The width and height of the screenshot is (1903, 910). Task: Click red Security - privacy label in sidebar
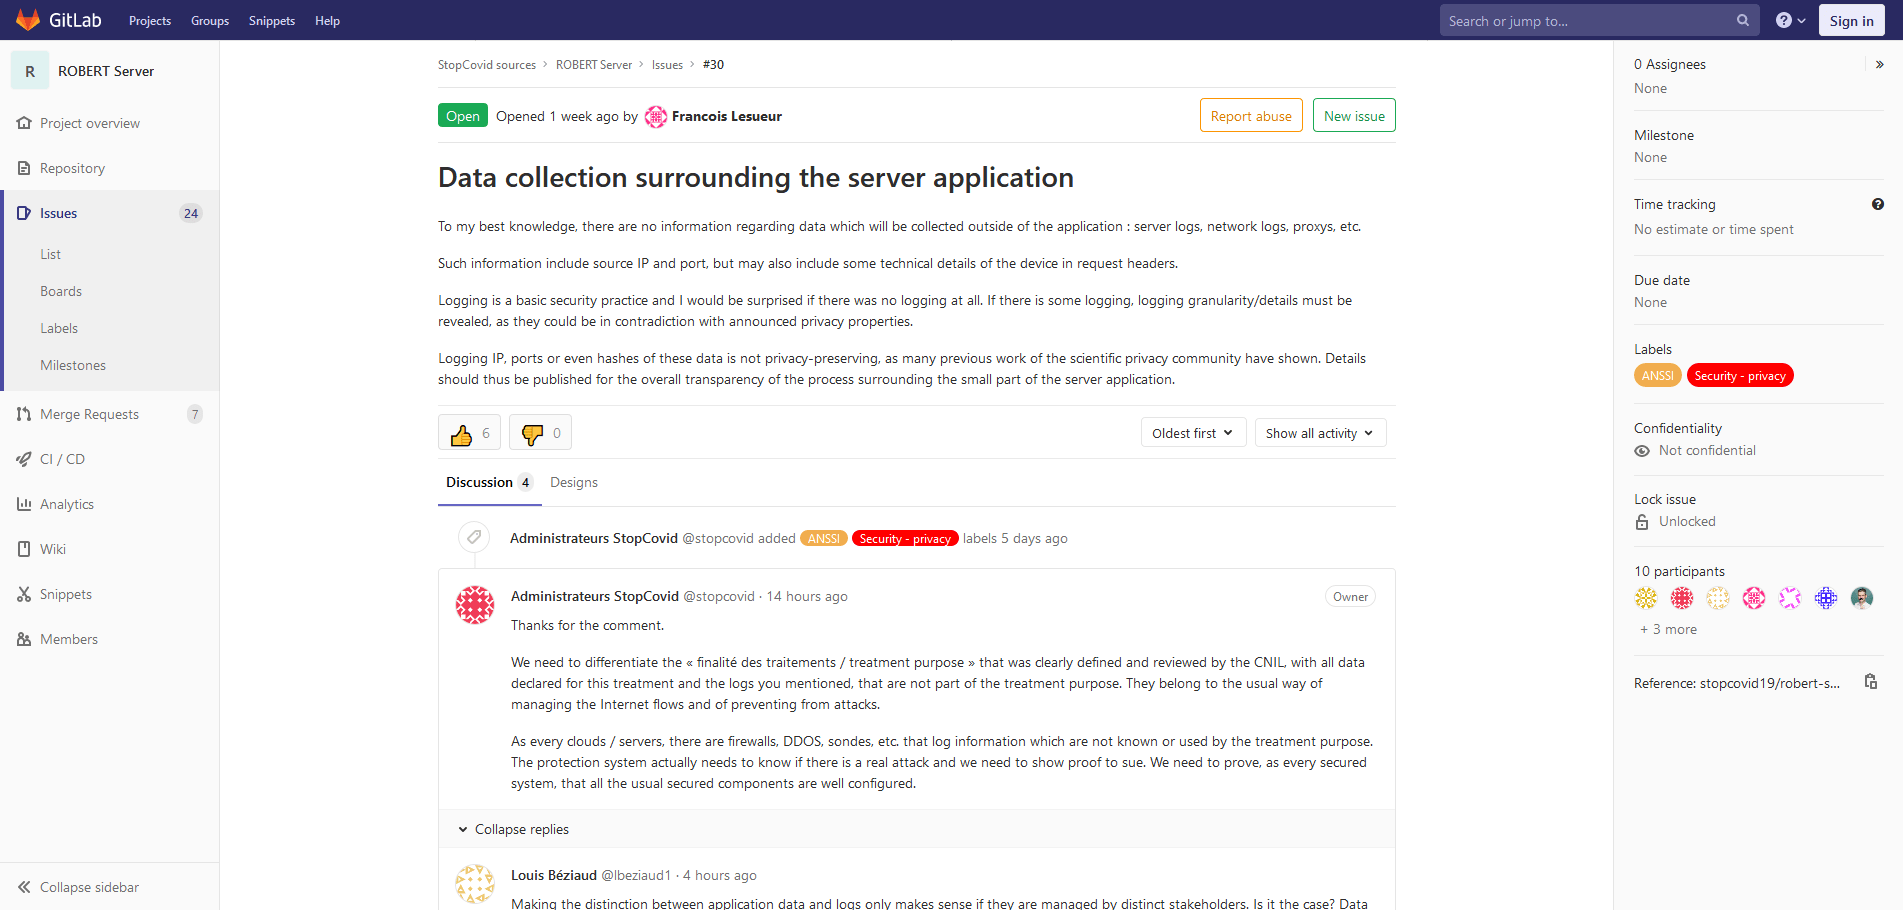pos(1740,376)
